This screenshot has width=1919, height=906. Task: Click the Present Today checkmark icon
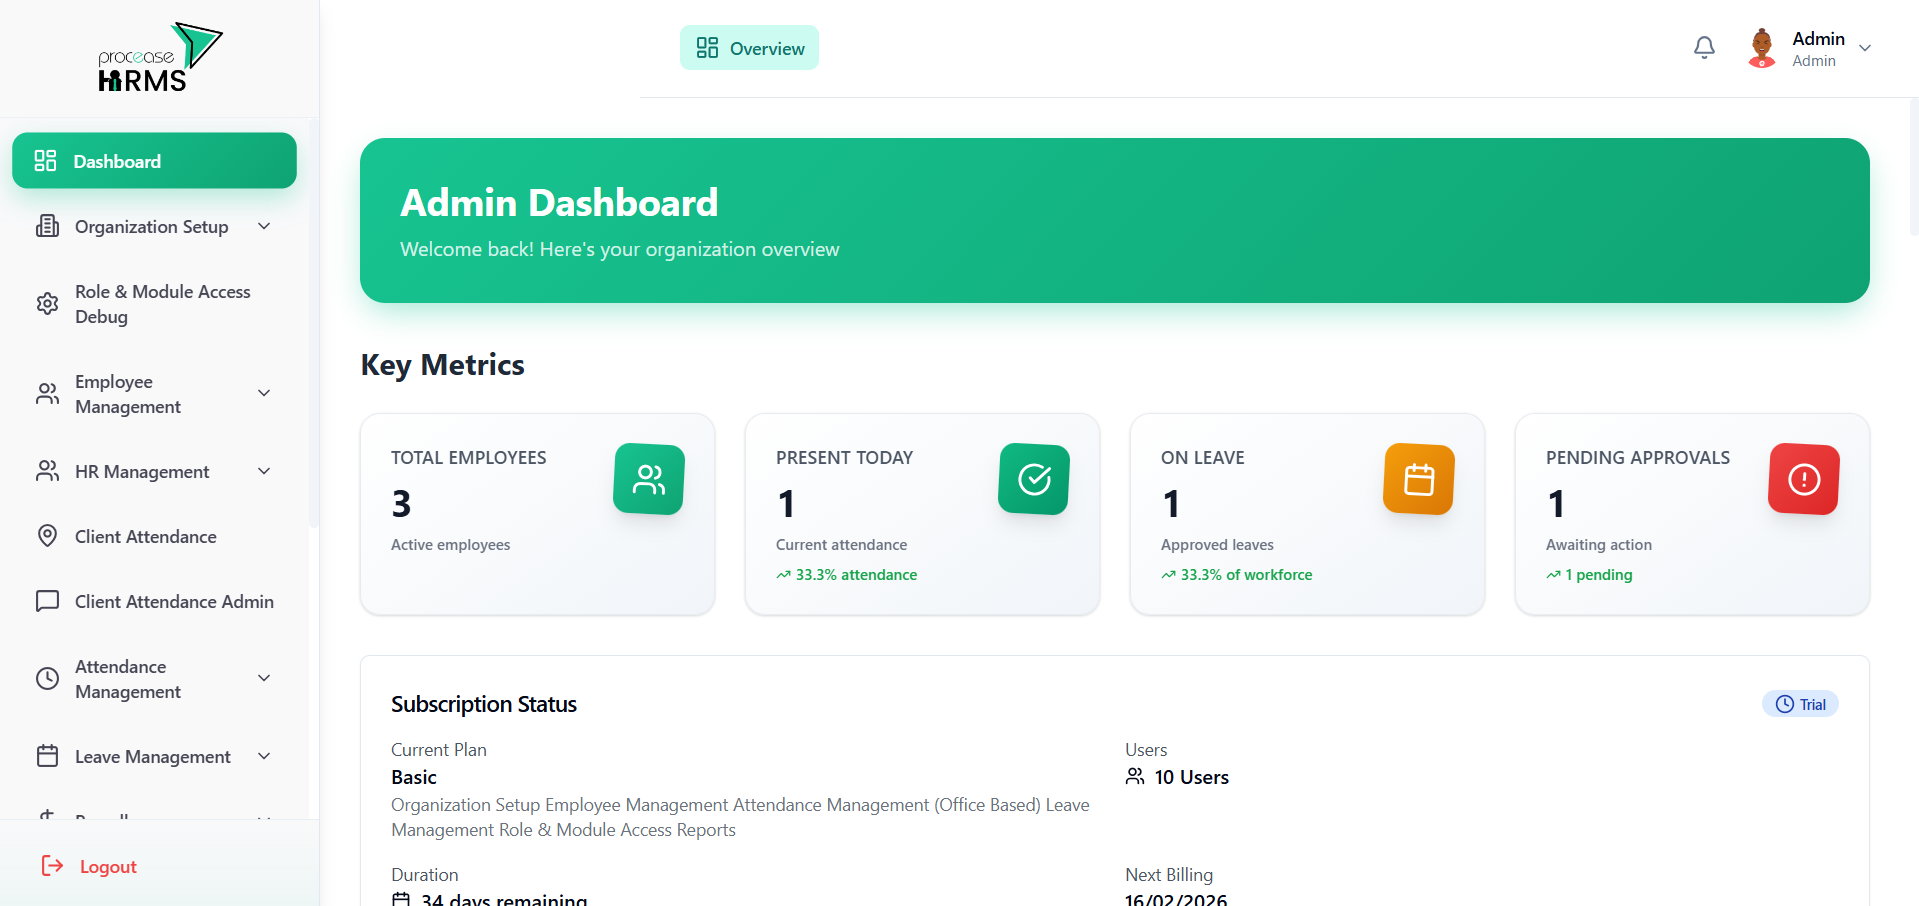[x=1034, y=479]
